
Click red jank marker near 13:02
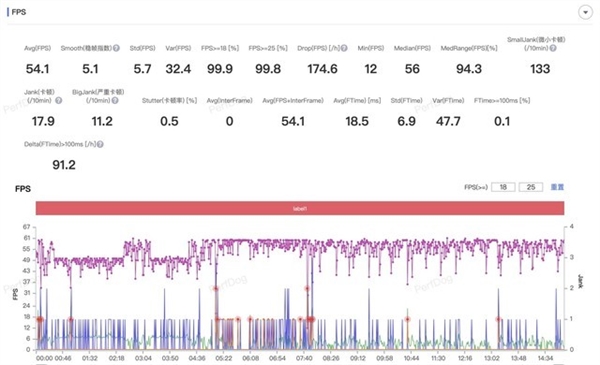click(x=498, y=319)
